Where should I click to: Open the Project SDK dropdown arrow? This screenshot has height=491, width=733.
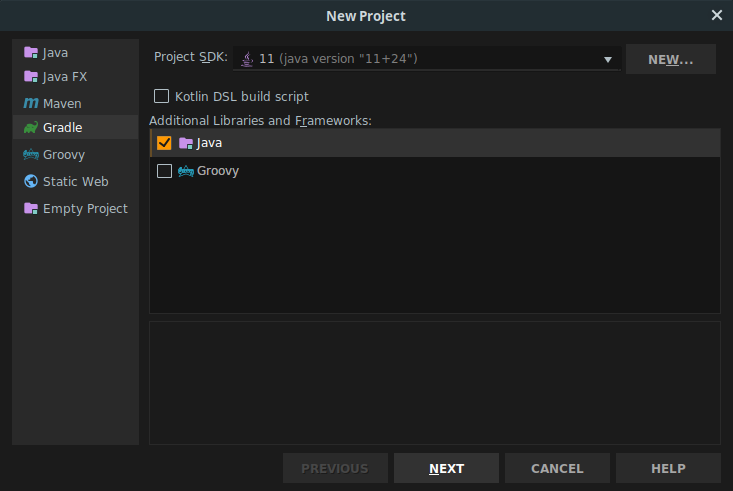pos(608,59)
